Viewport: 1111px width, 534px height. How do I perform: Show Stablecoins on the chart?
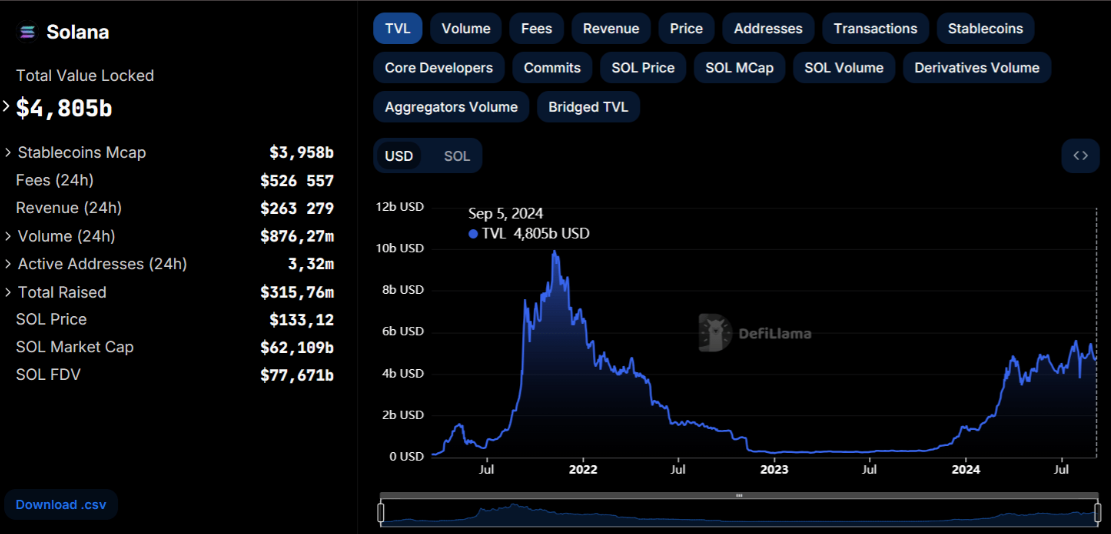985,28
